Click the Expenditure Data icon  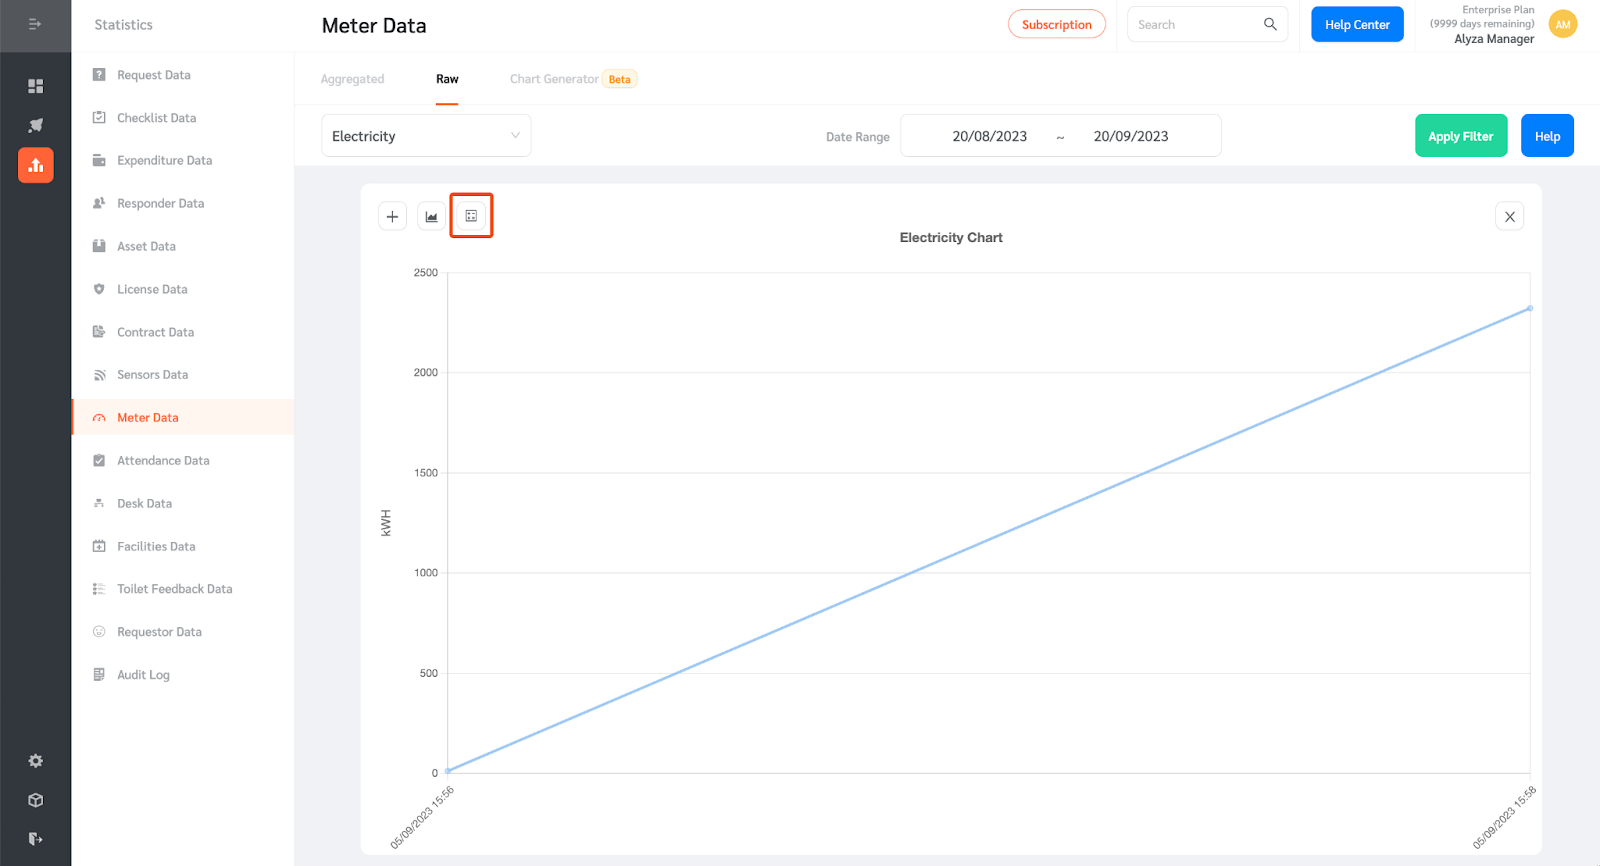(x=99, y=160)
